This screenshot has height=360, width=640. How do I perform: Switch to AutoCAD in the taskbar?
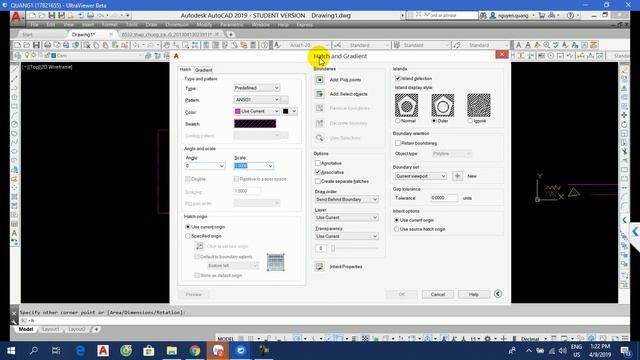tap(103, 351)
